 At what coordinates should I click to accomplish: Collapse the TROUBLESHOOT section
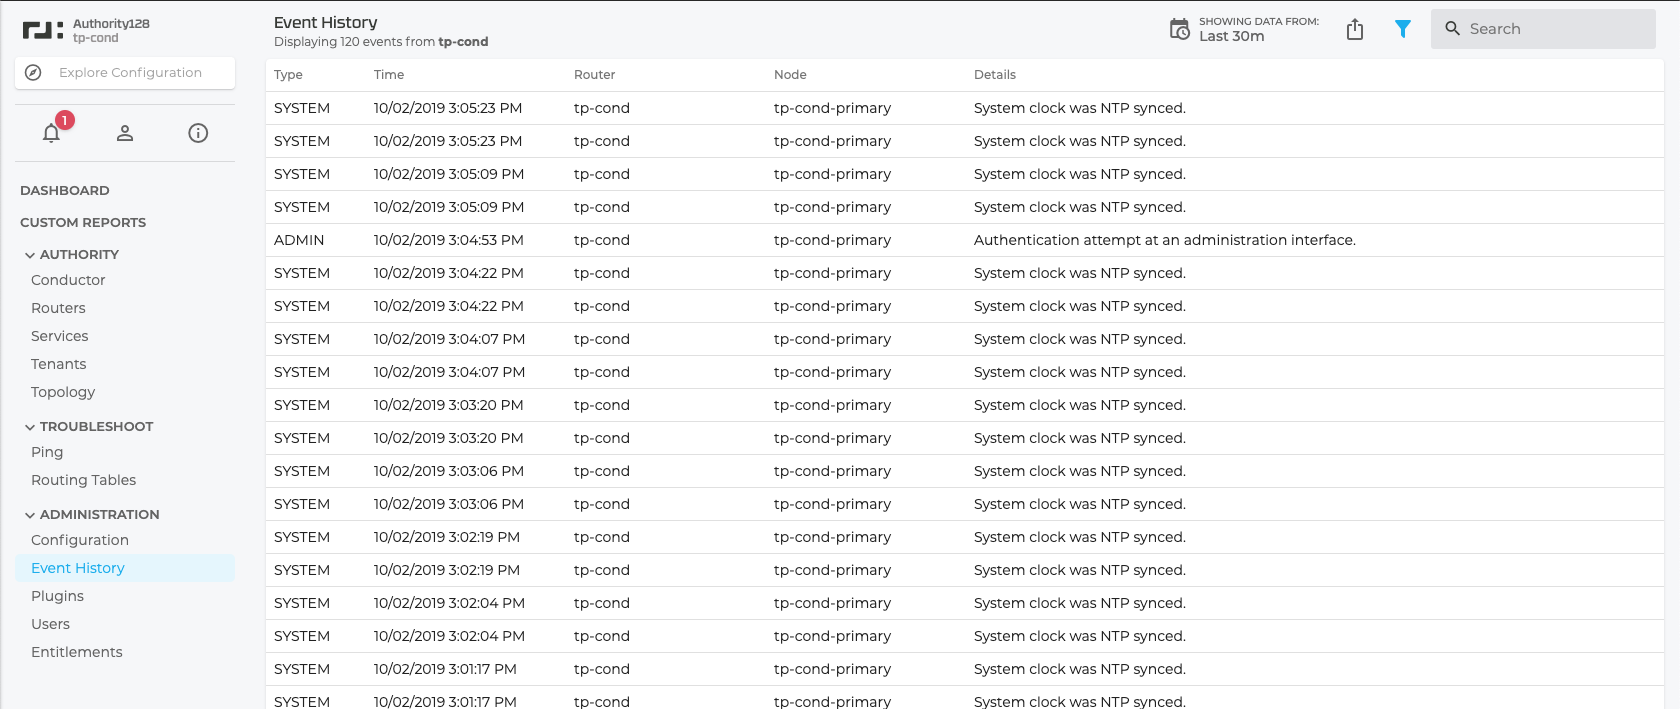click(30, 427)
